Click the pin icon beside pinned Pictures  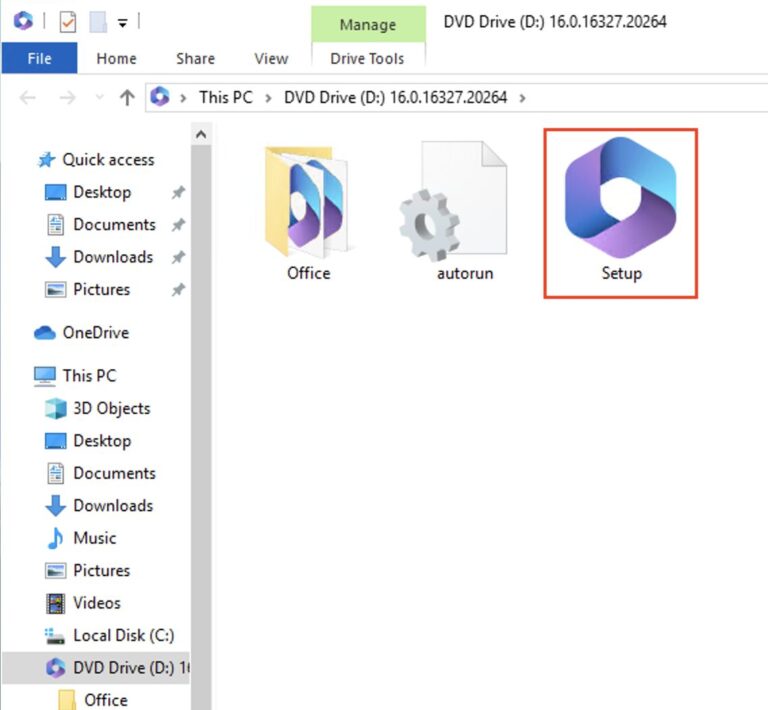(x=178, y=290)
